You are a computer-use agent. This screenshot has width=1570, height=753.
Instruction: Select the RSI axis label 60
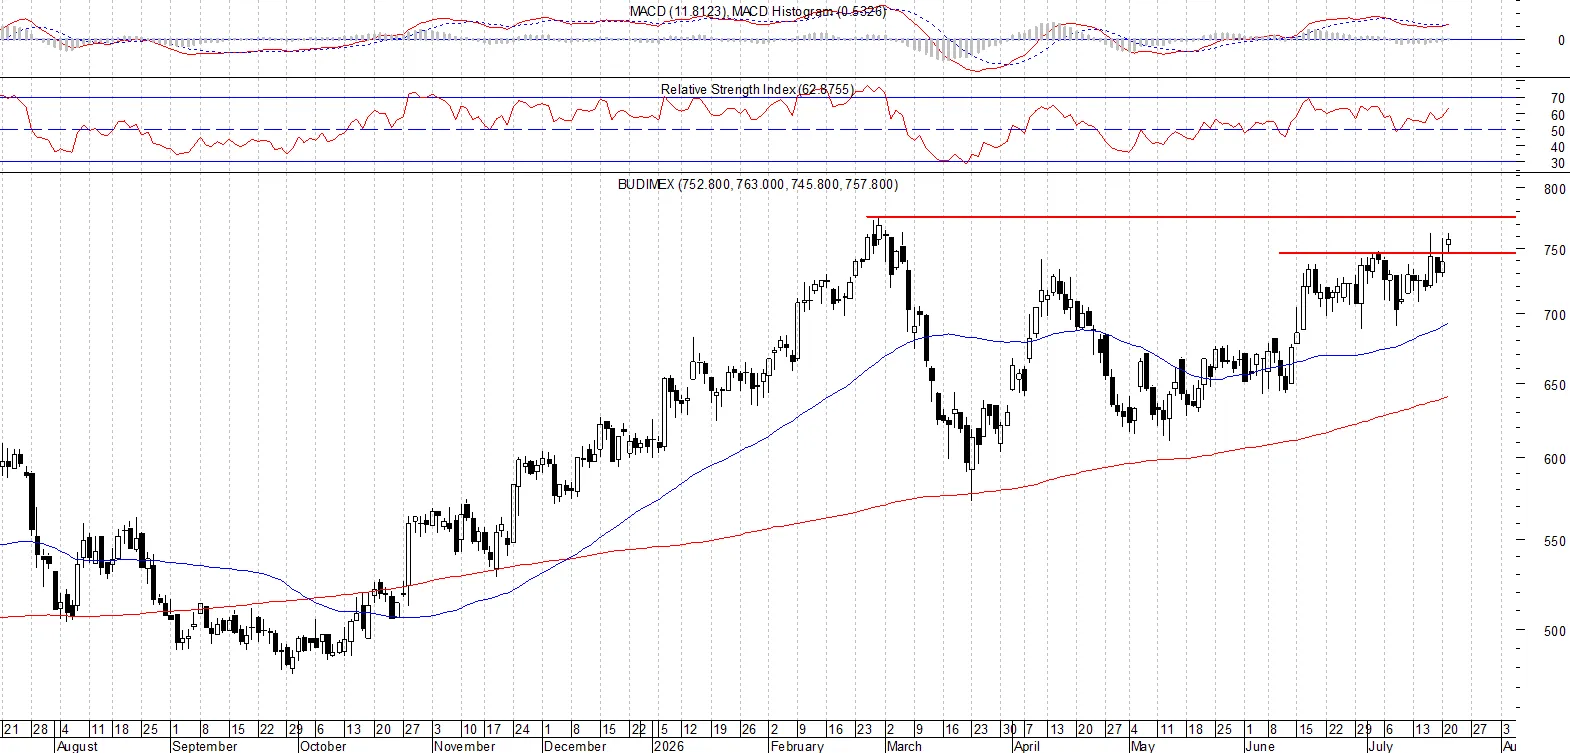(1557, 116)
